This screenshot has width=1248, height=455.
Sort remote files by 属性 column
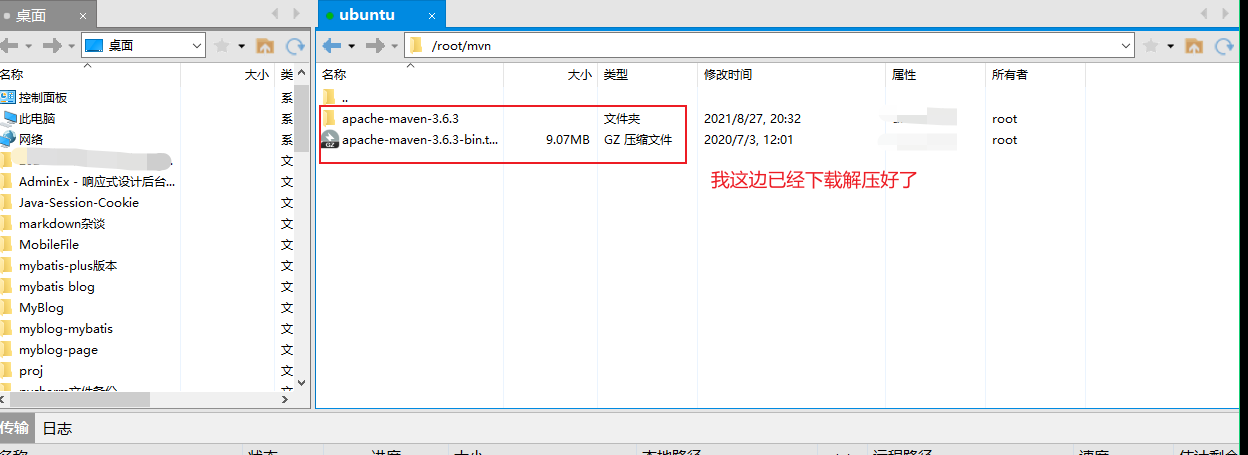point(936,74)
